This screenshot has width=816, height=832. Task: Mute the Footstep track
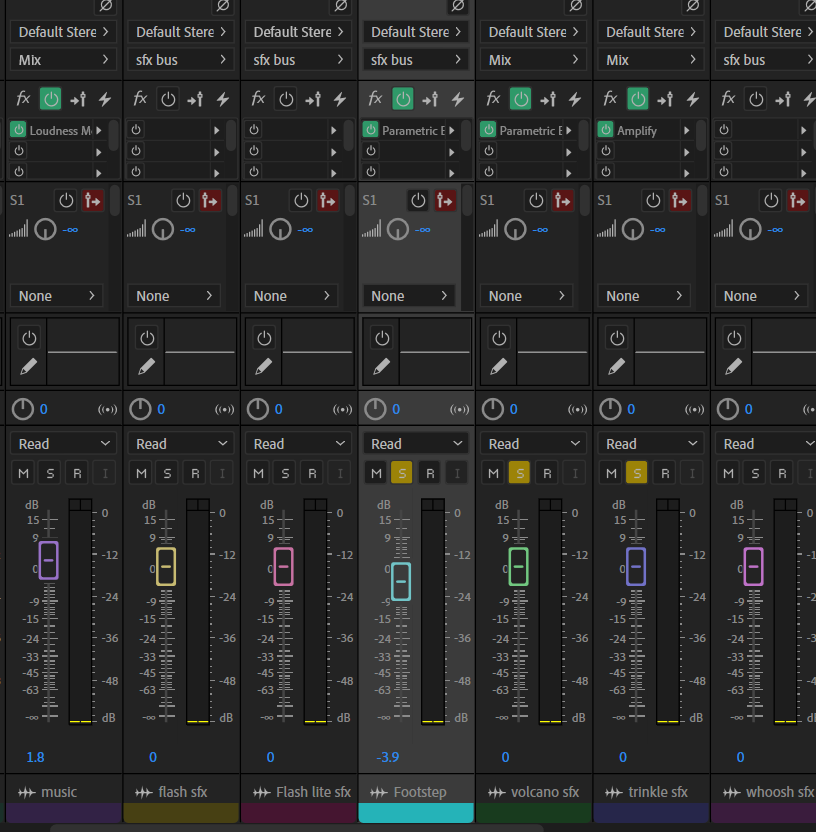(x=375, y=473)
